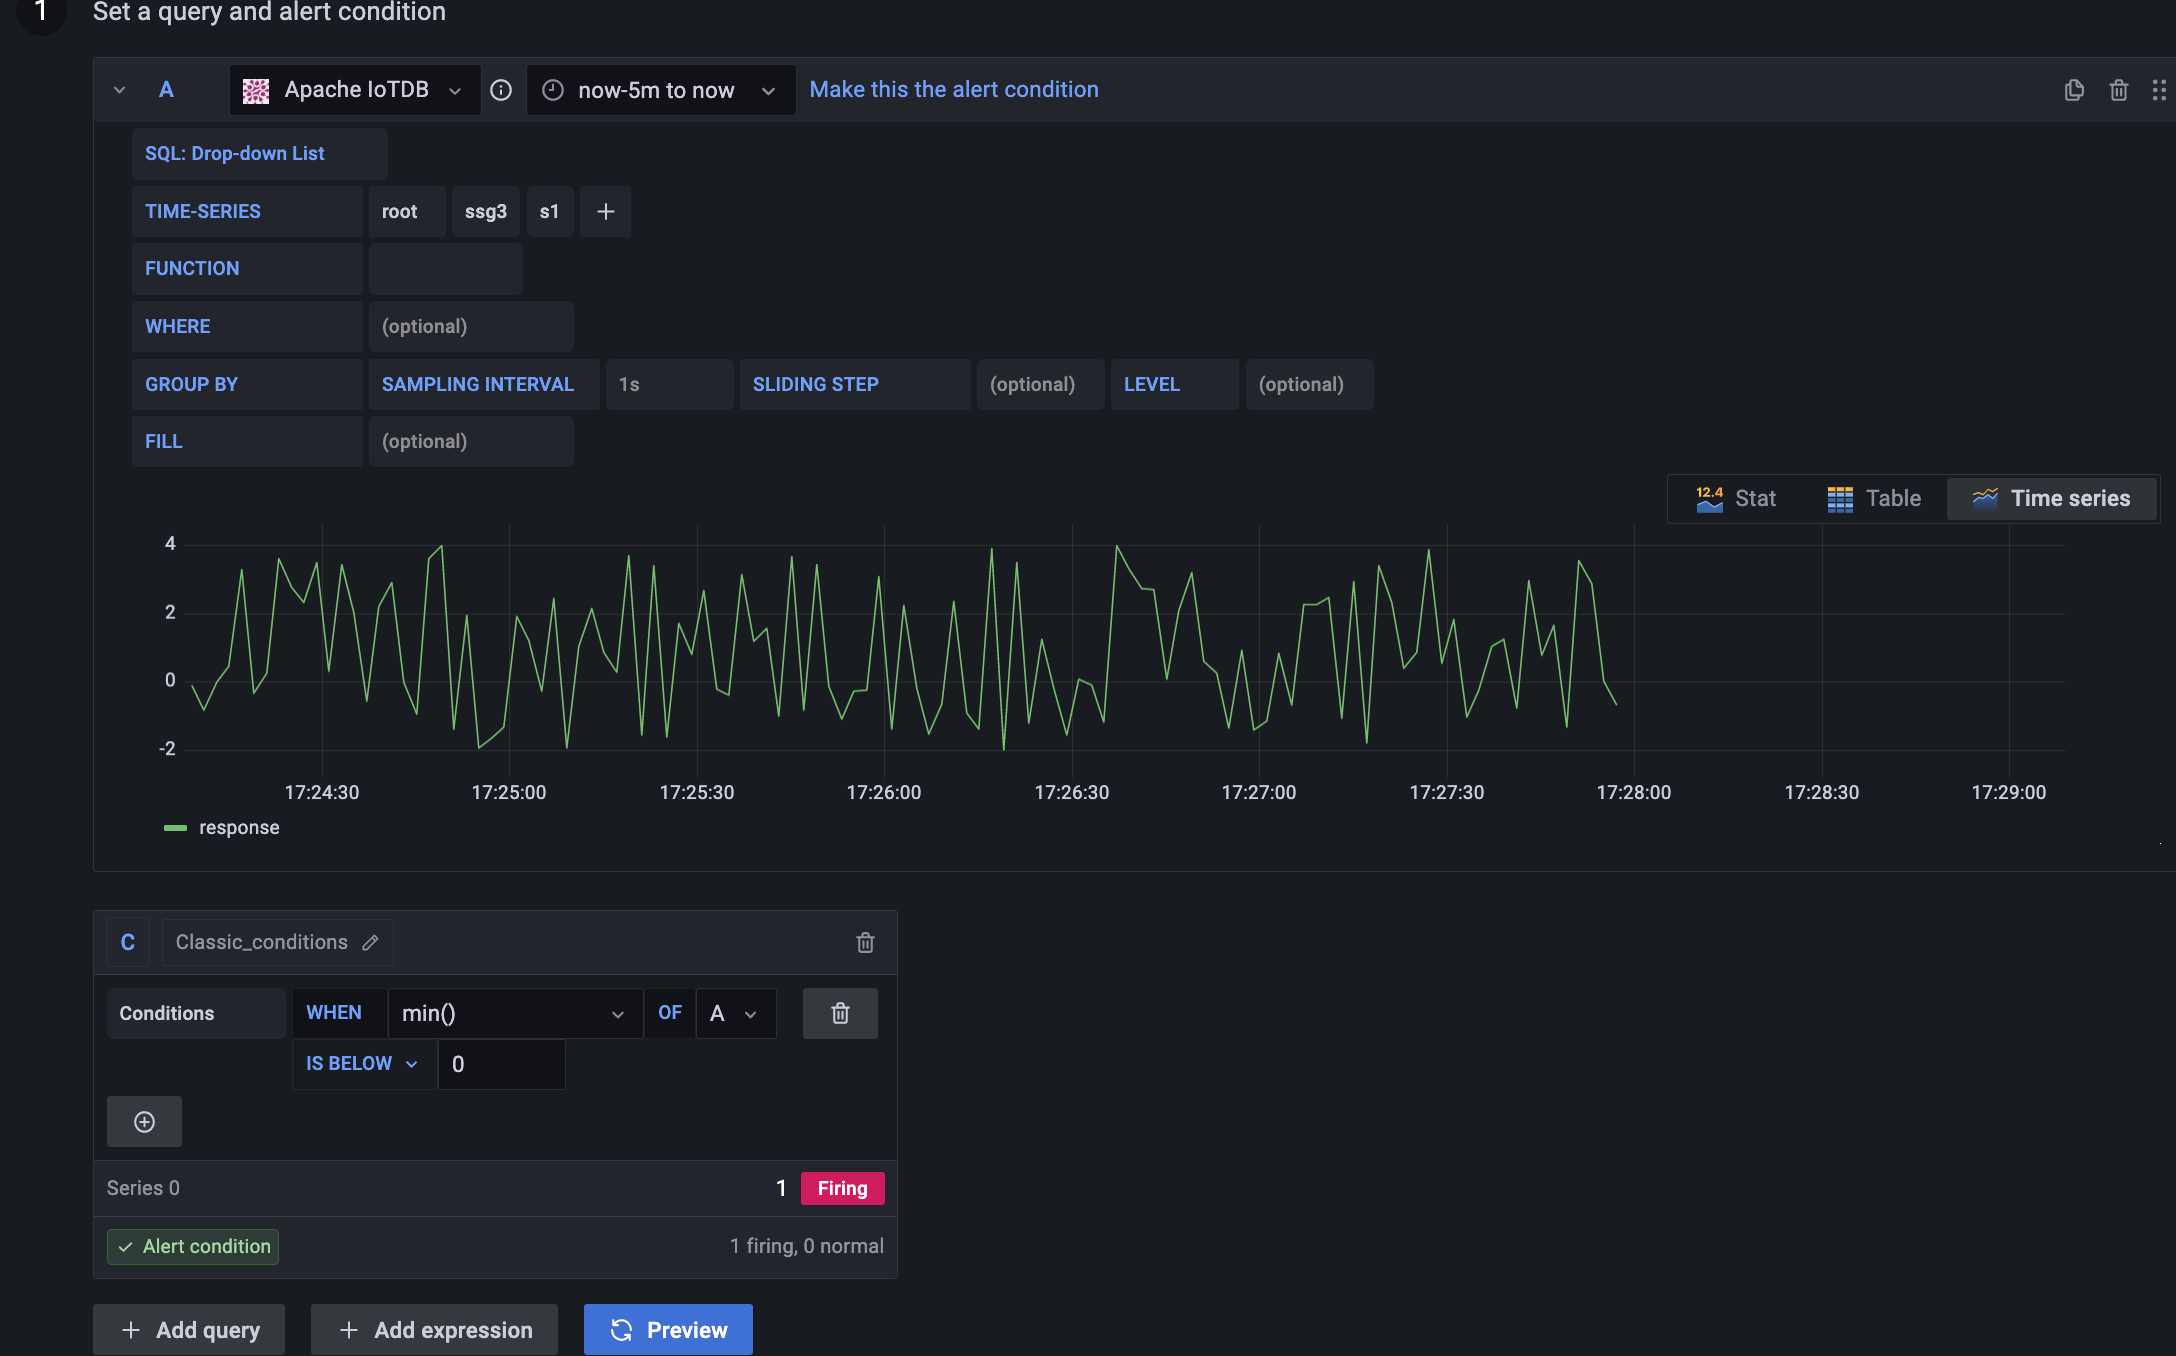Click the Alert condition badge
This screenshot has height=1356, width=2176.
193,1246
